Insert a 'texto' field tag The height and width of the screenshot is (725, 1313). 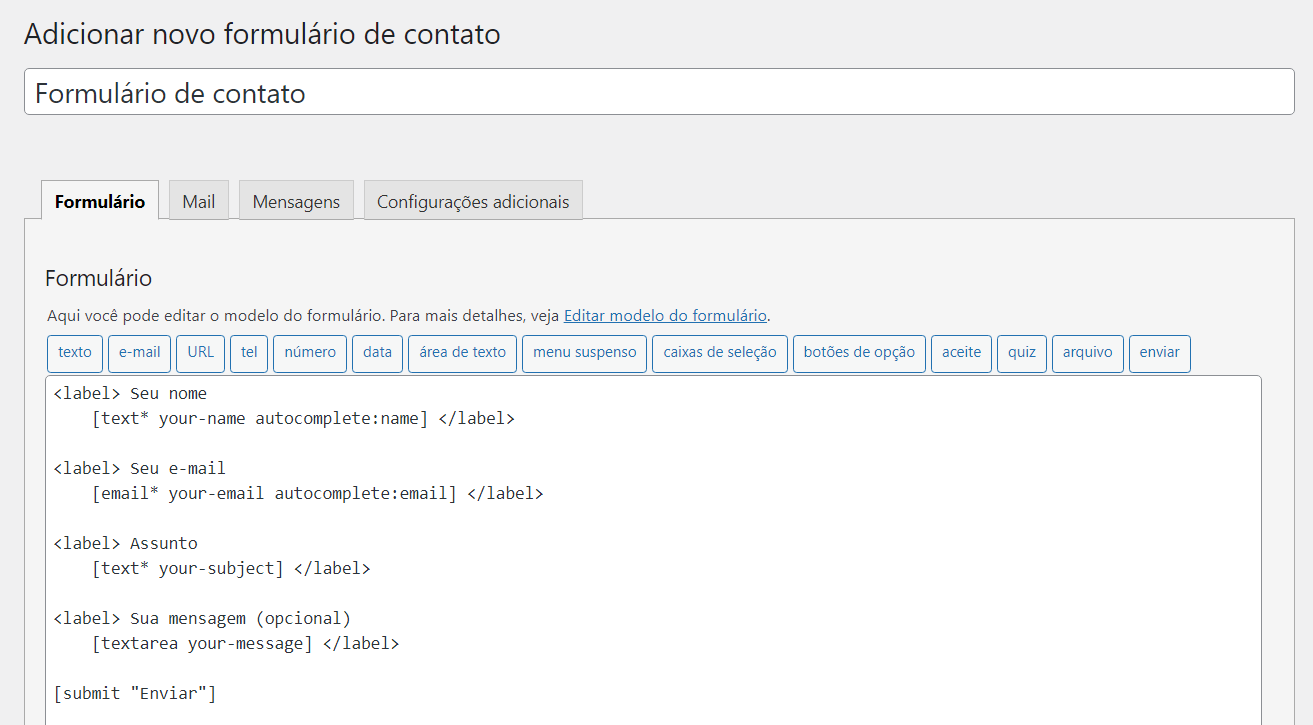75,353
